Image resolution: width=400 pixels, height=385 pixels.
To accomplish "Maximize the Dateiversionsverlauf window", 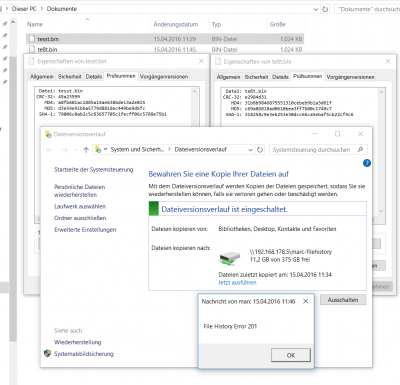I will click(337, 134).
